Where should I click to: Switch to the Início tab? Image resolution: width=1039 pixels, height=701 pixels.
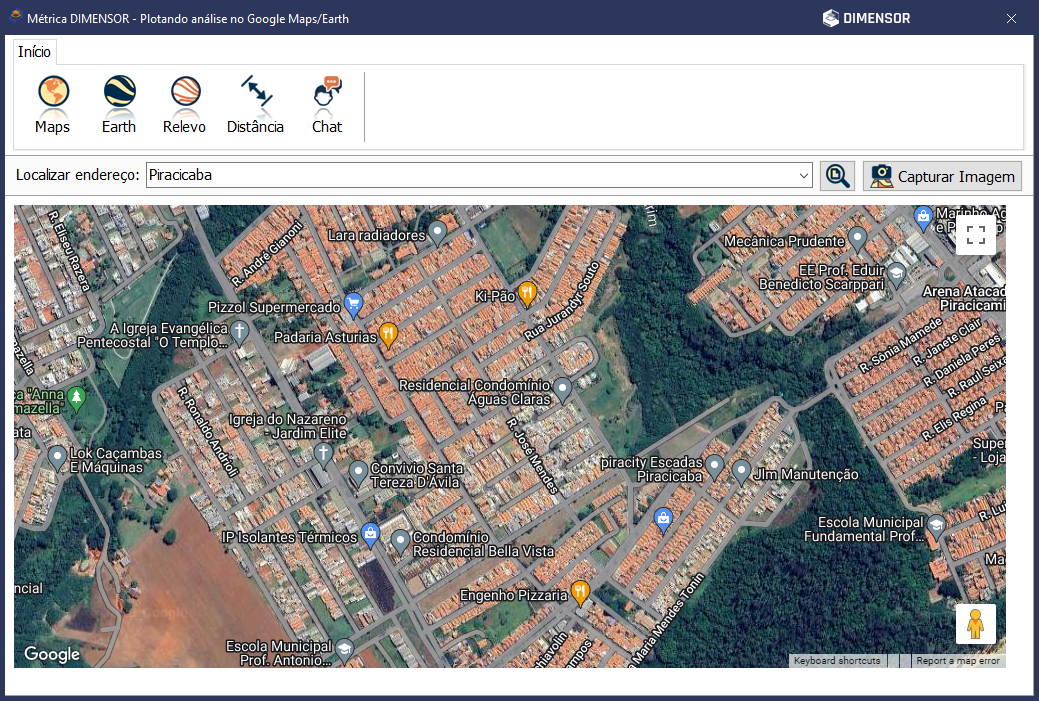tap(35, 52)
